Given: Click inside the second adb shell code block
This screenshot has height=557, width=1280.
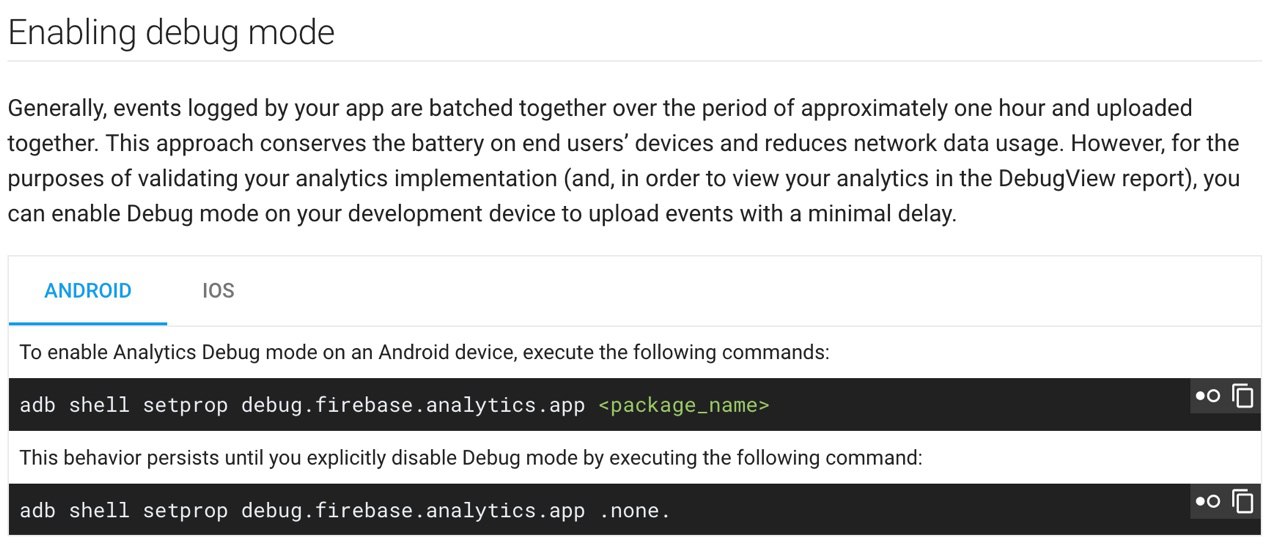Looking at the screenshot, I should point(900,511).
